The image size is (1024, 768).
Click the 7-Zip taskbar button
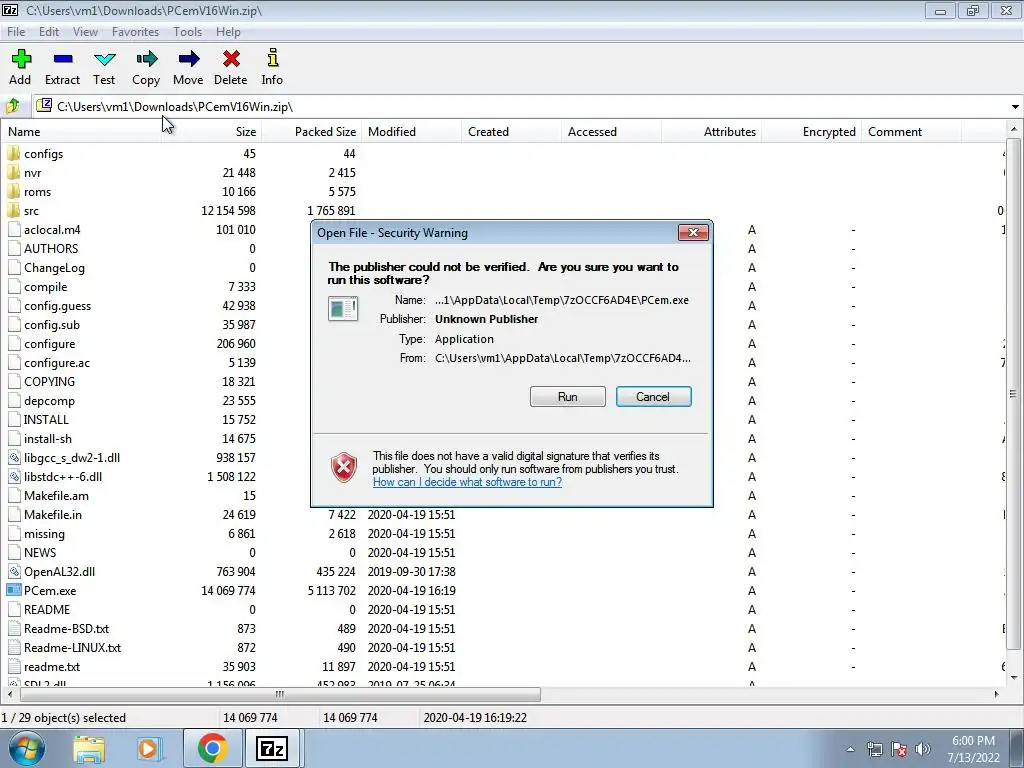pyautogui.click(x=272, y=748)
